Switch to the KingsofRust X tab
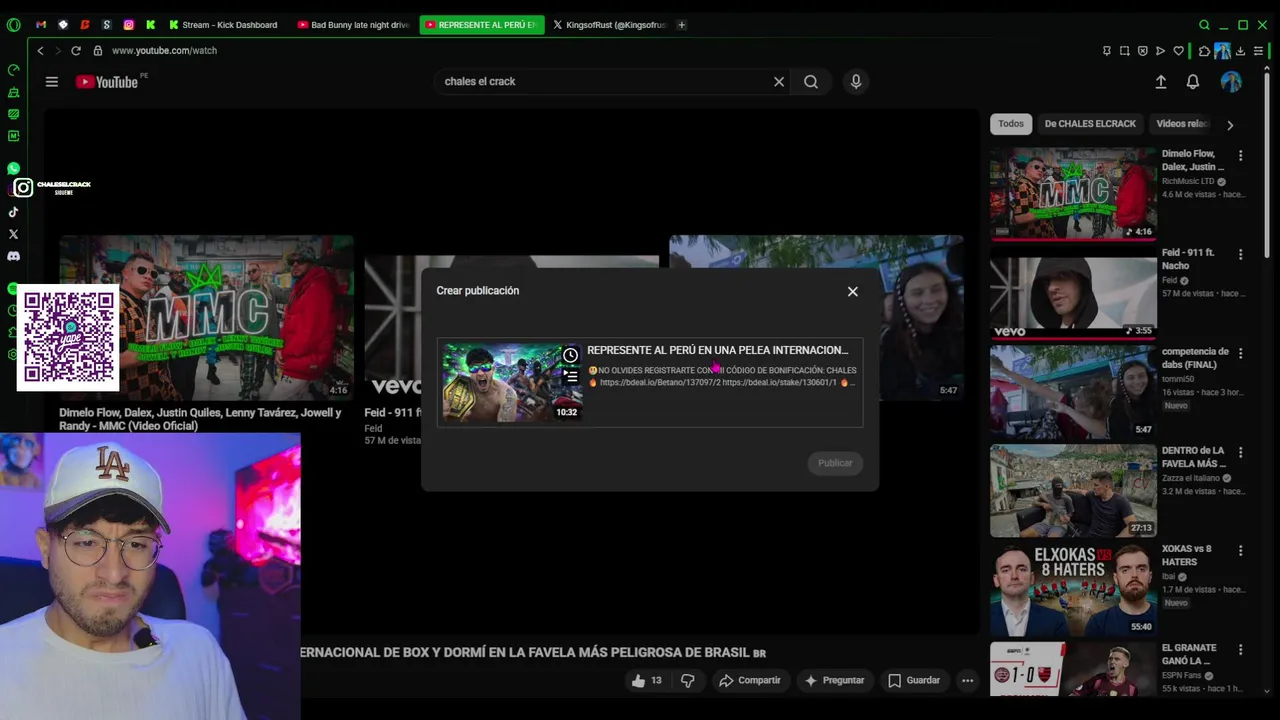 610,25
